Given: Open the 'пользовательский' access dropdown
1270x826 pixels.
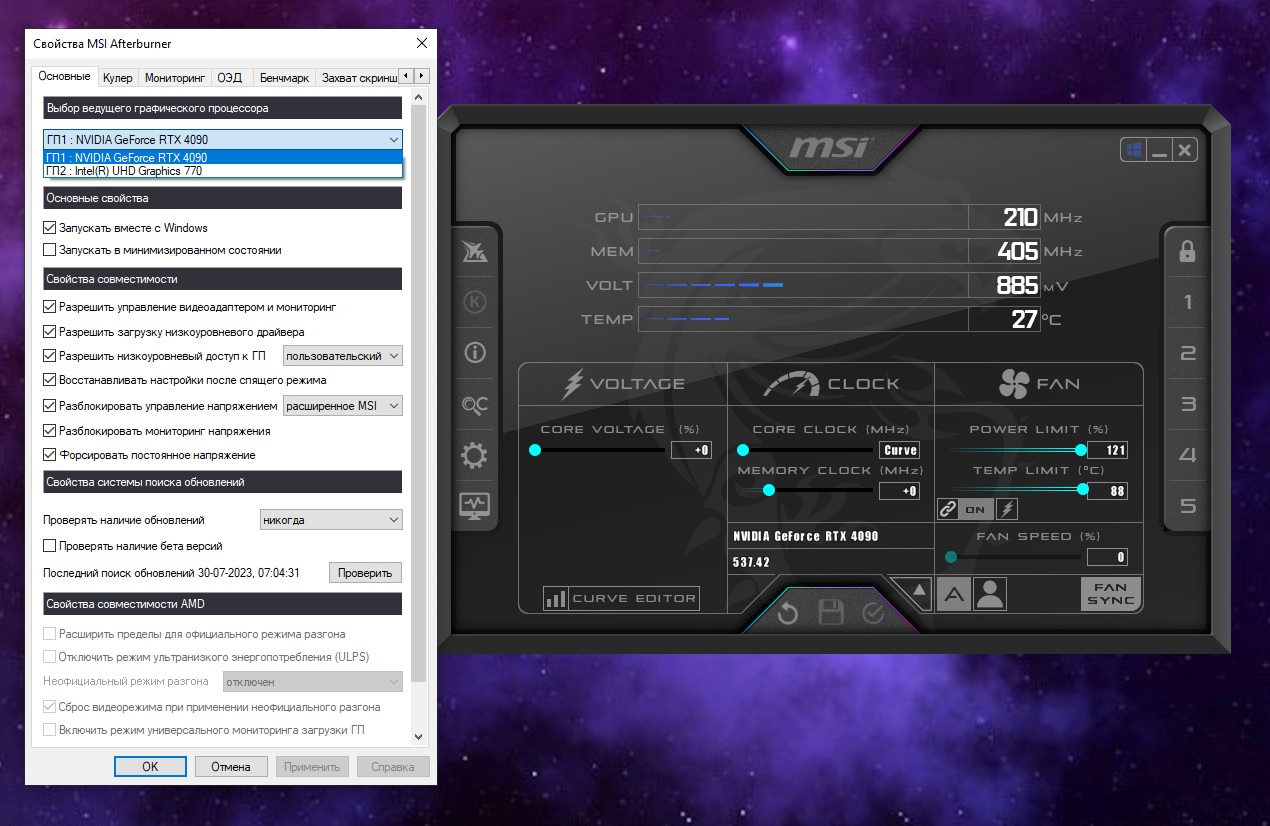Looking at the screenshot, I should point(343,356).
